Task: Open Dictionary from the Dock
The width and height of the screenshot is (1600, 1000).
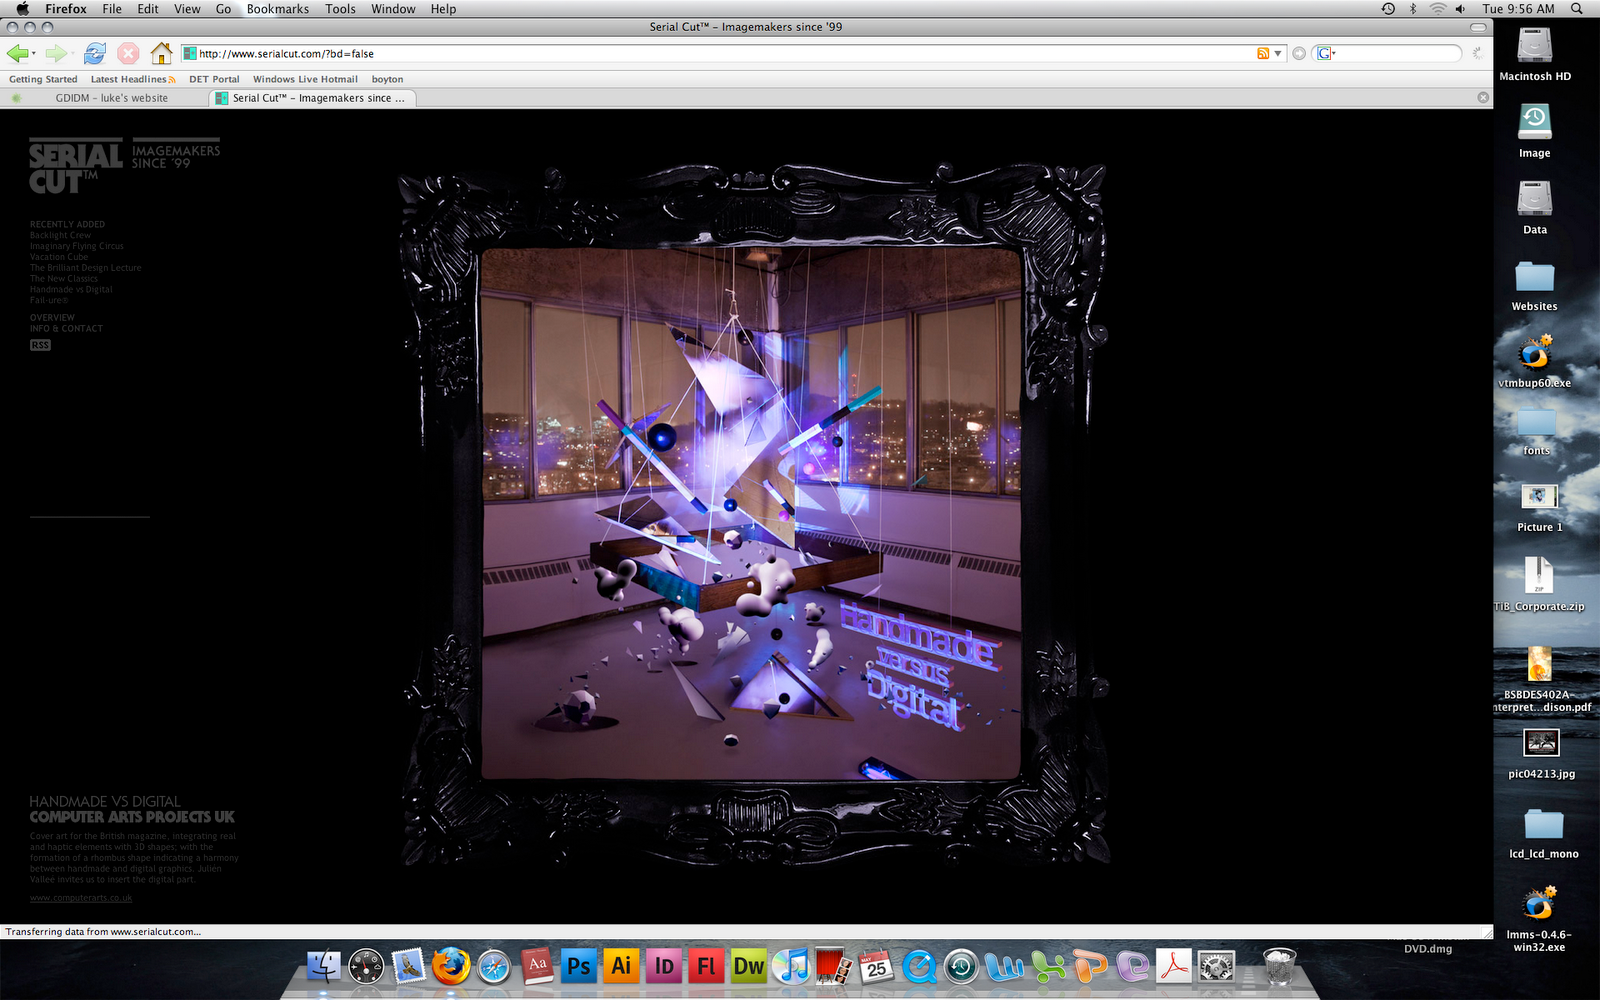Action: (537, 966)
